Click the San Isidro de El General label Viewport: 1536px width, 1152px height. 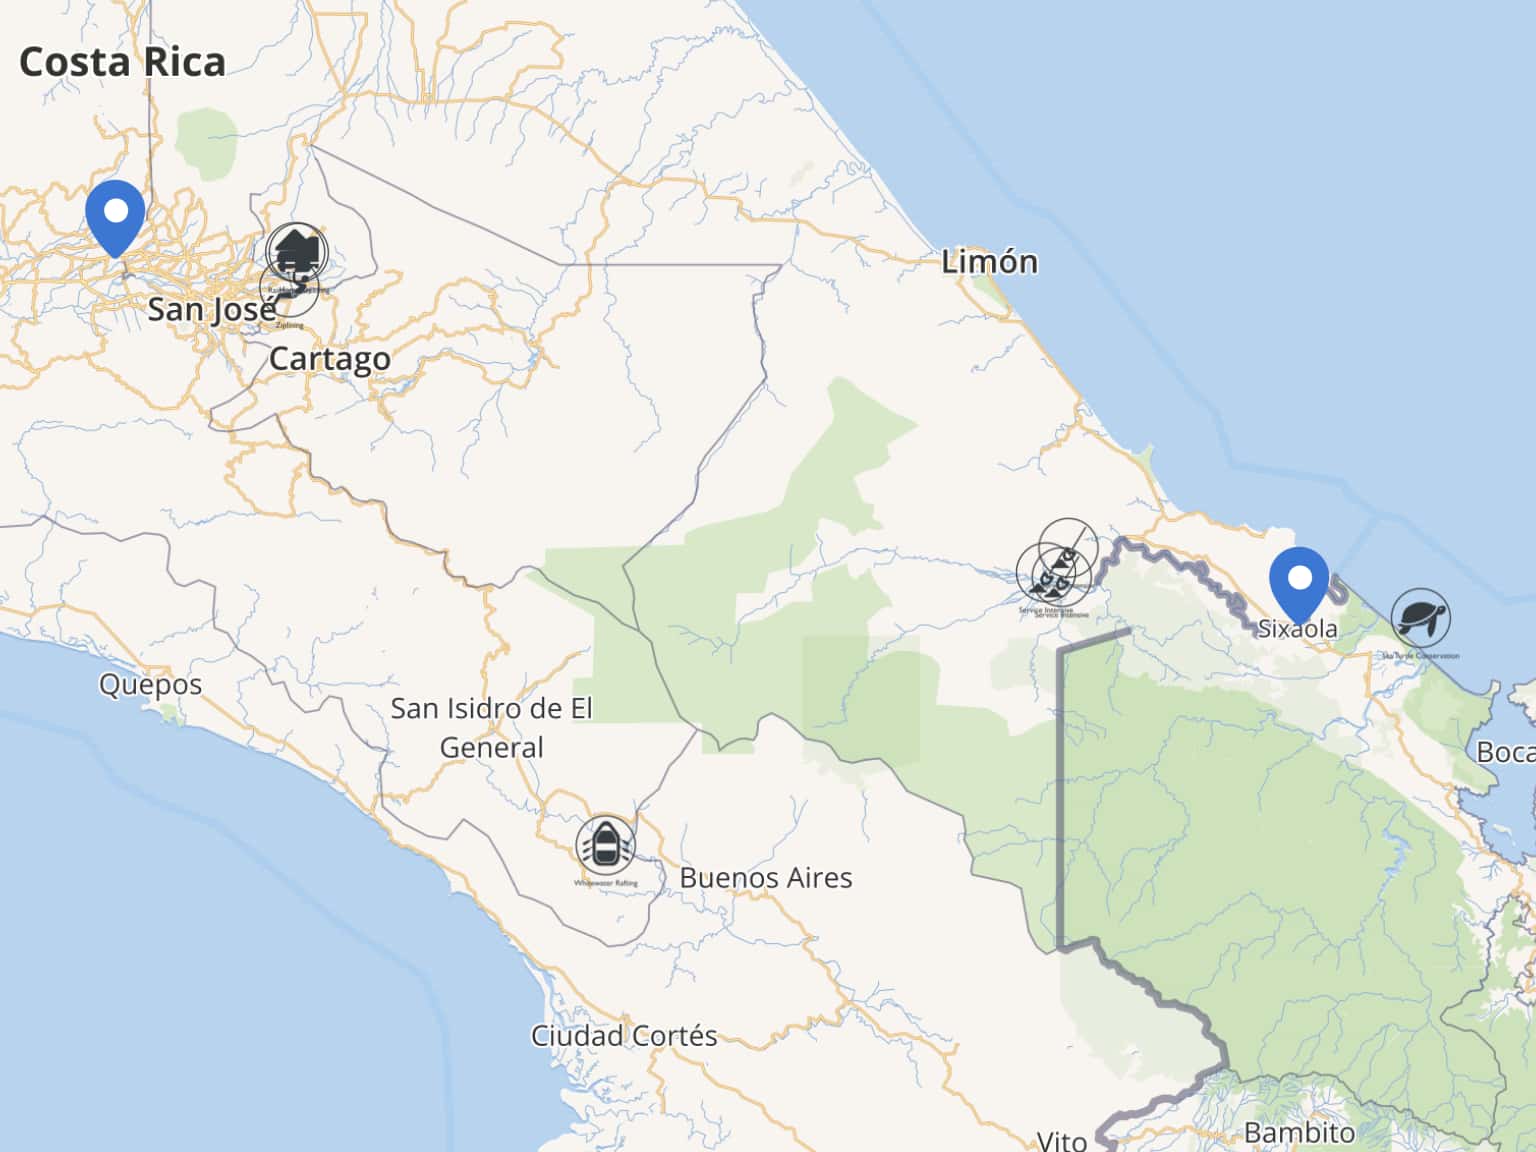point(492,728)
